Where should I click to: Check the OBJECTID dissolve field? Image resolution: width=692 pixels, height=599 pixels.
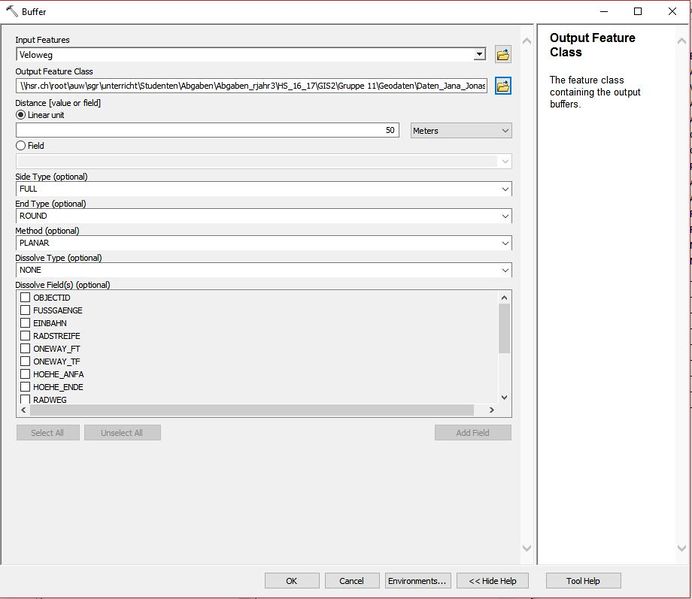click(x=26, y=298)
